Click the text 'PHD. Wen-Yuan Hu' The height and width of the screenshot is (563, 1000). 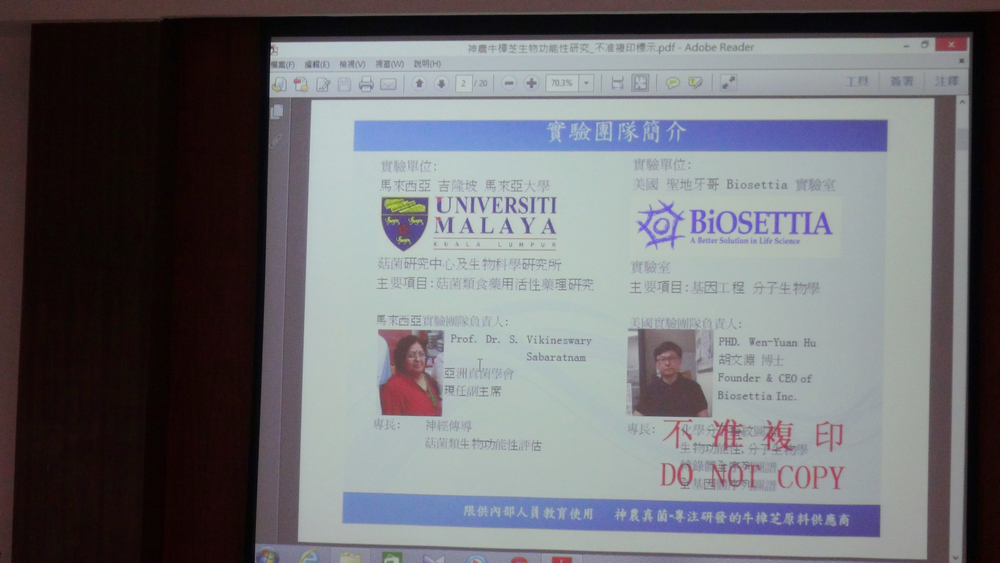coord(767,342)
